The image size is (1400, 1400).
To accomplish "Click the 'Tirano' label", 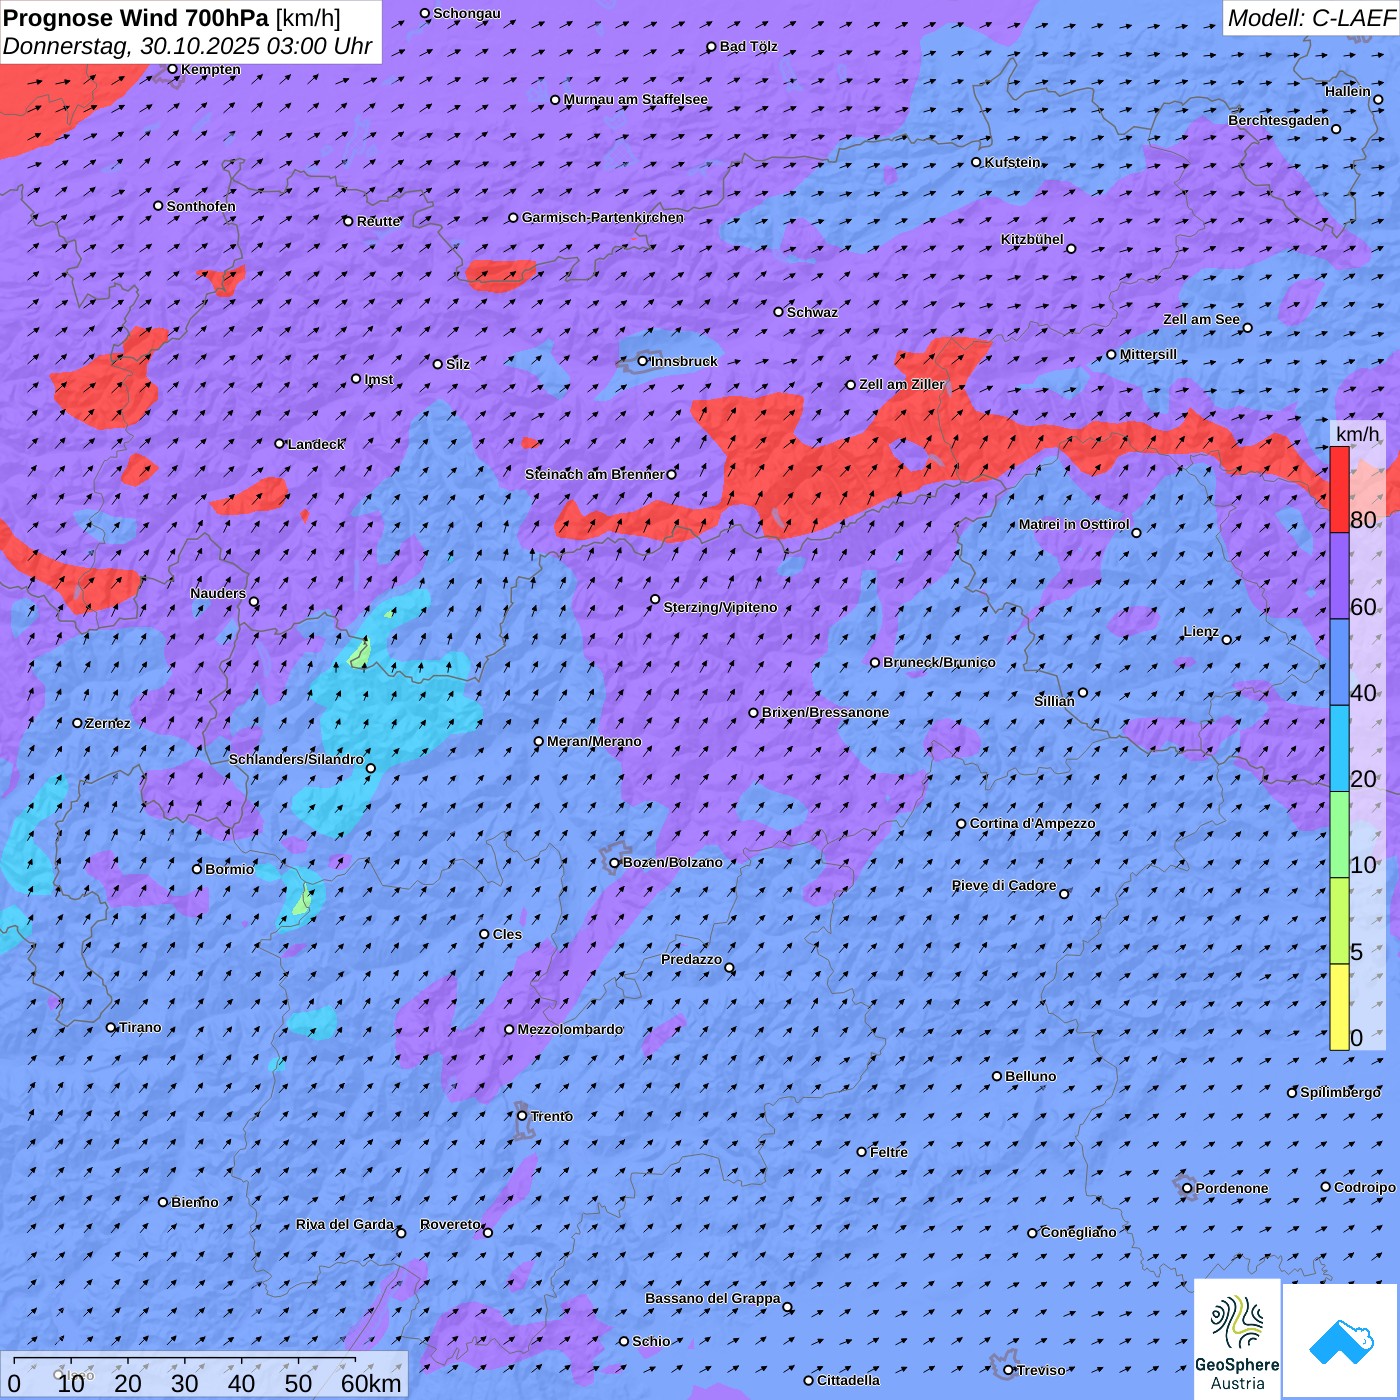I will point(140,1027).
